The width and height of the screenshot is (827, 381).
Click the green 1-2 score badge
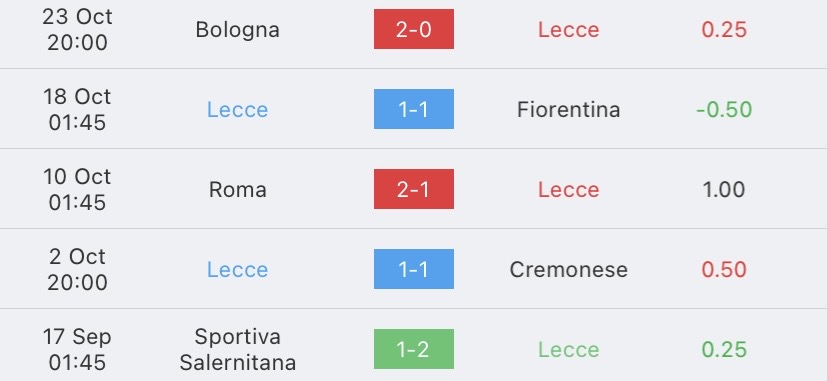pyautogui.click(x=414, y=349)
